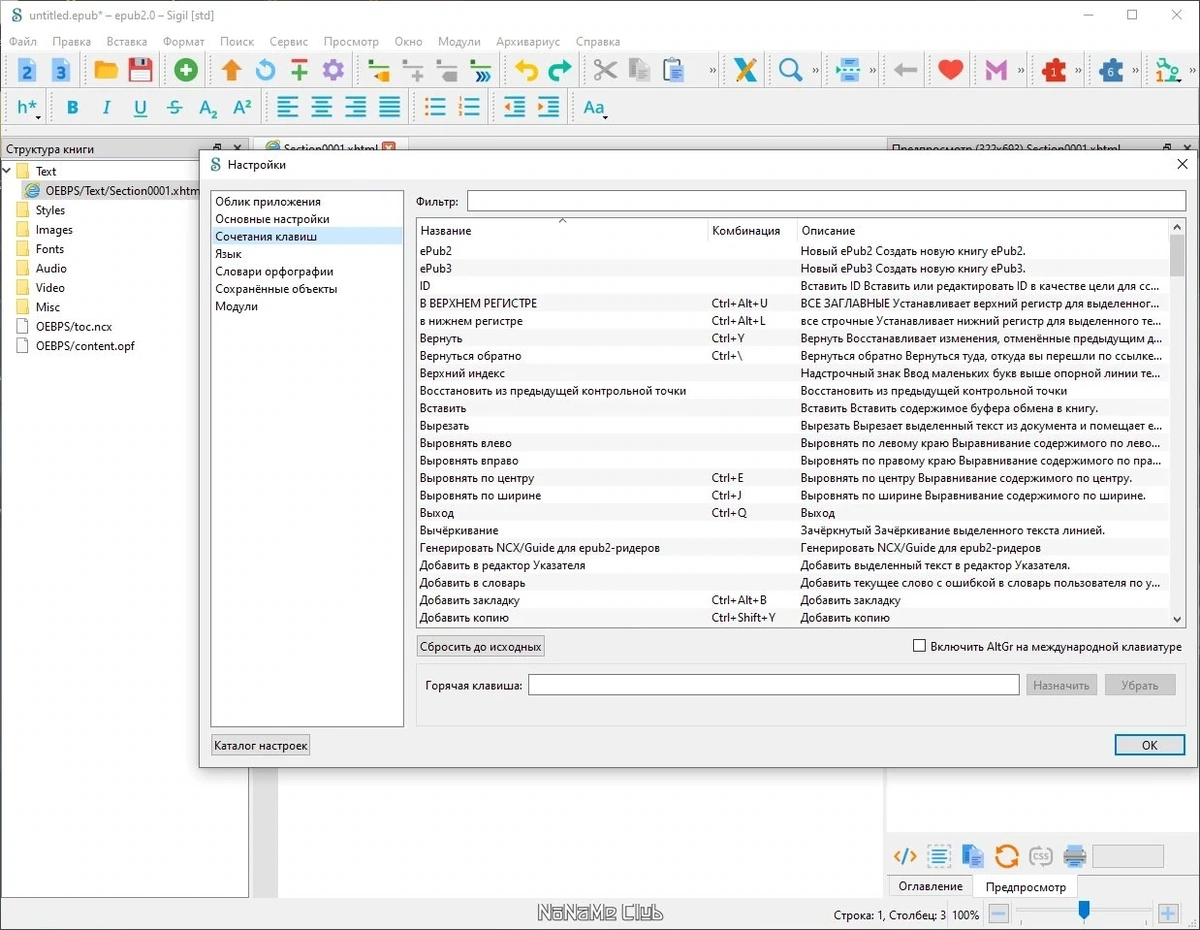The image size is (1200, 930).
Task: Select Облик приложения settings category
Action: tap(268, 202)
